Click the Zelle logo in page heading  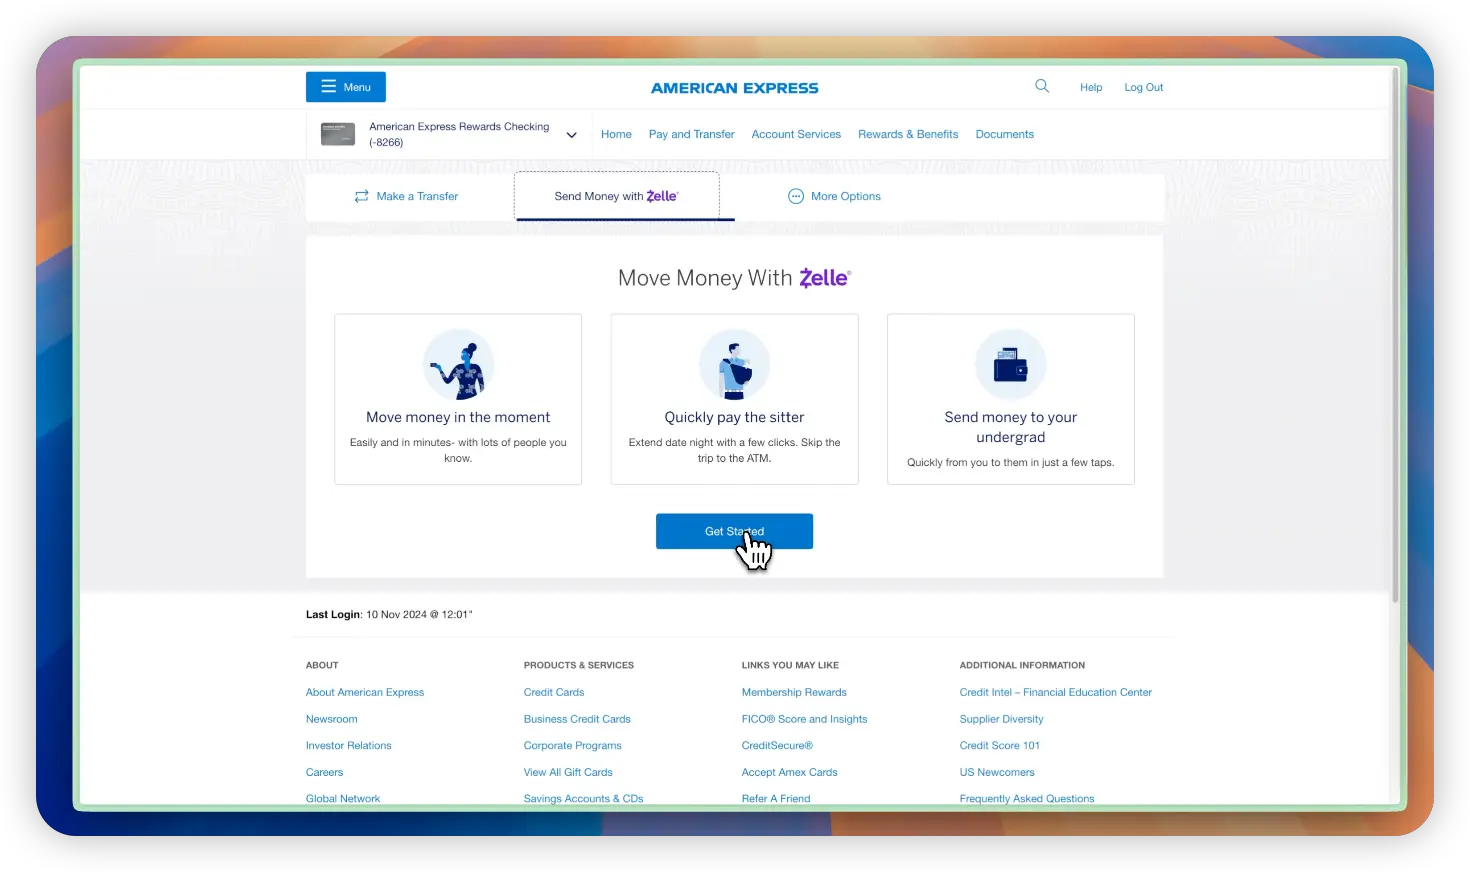point(825,278)
